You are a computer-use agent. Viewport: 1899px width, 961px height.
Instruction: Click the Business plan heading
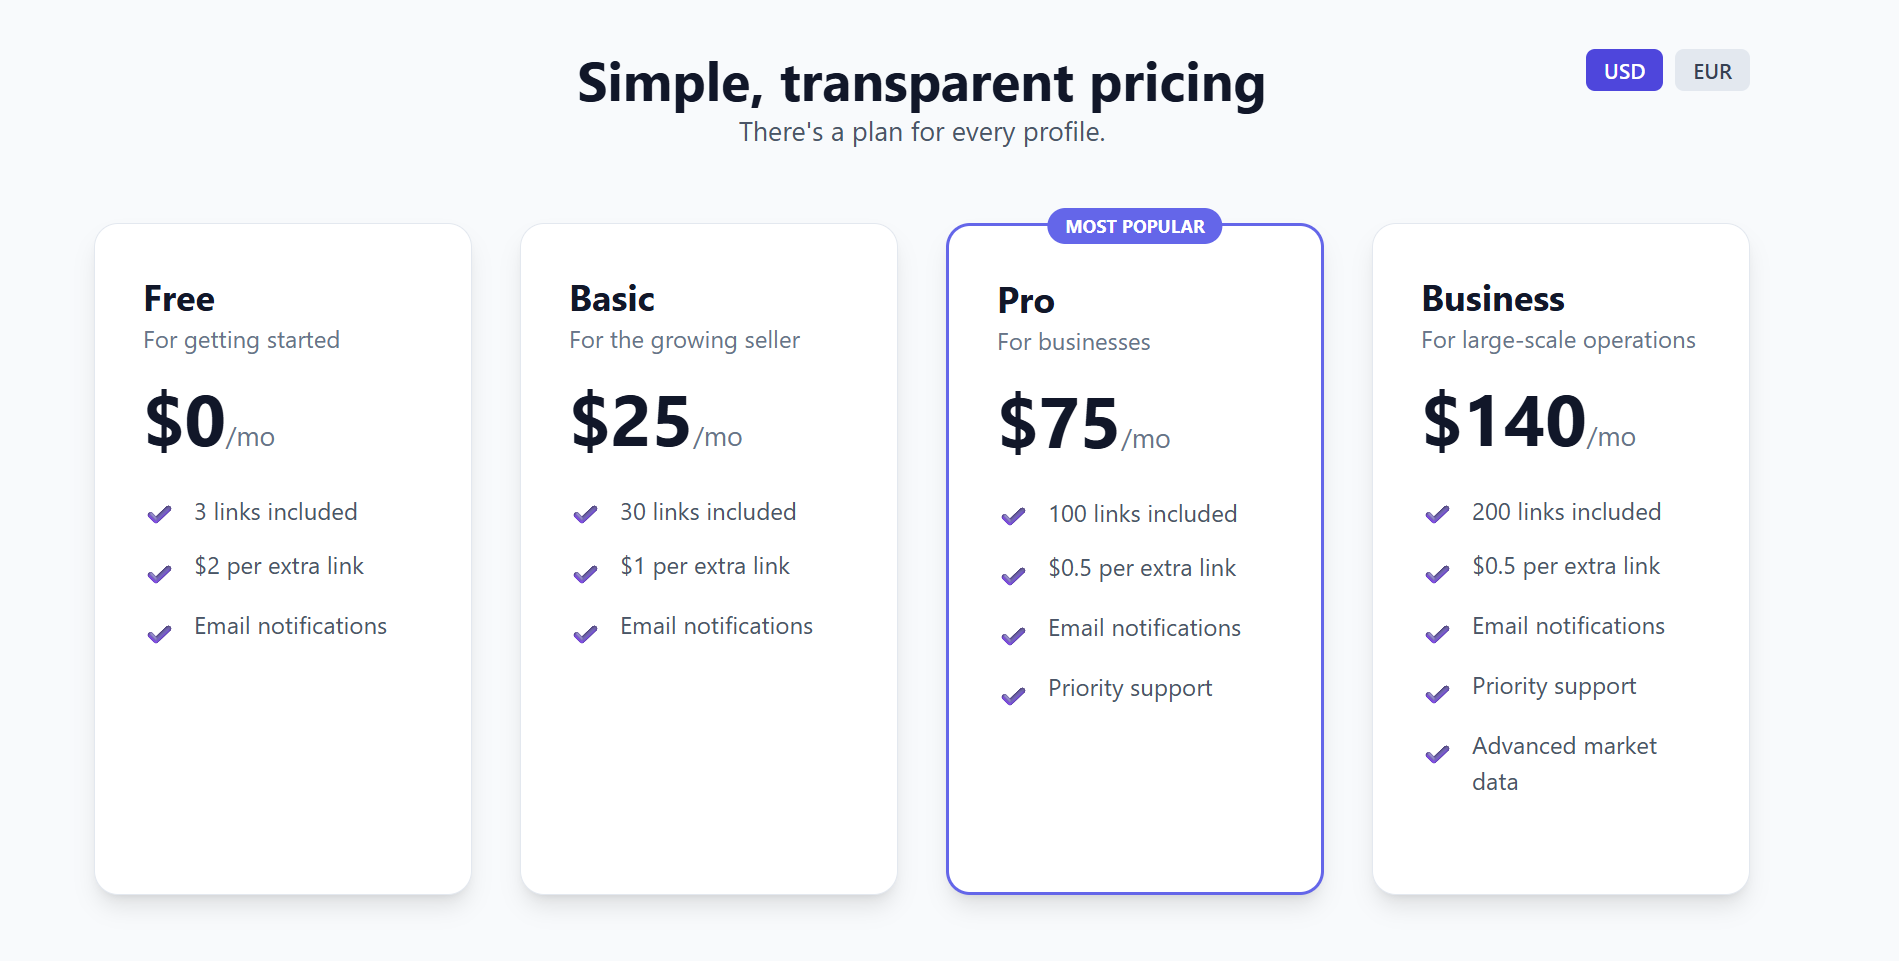click(x=1492, y=298)
